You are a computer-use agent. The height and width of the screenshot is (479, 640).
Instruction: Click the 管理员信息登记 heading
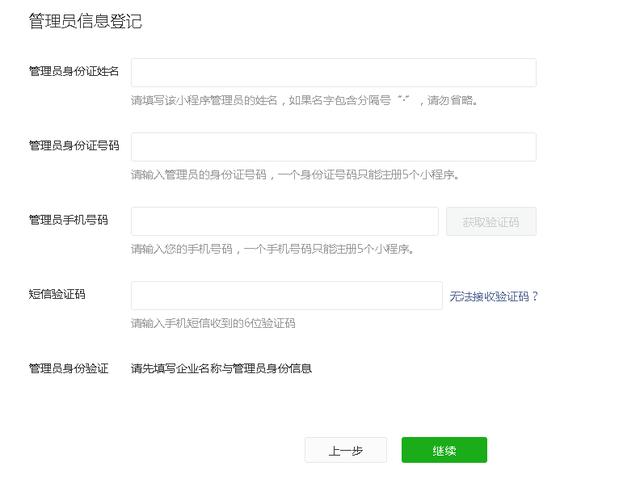(85, 21)
